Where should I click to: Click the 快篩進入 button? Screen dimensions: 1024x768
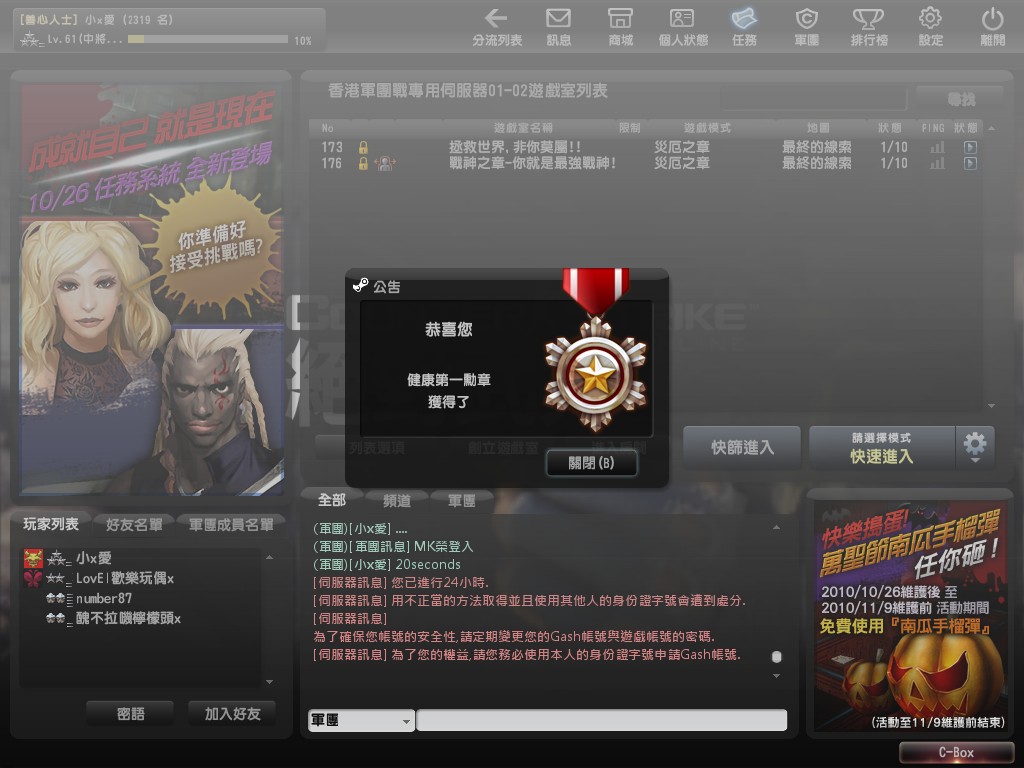tap(742, 447)
